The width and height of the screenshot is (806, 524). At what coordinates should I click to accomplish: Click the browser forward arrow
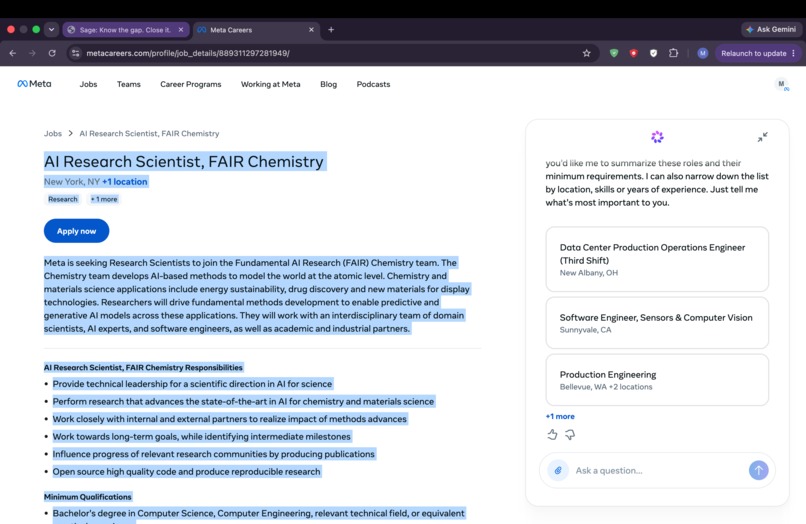click(x=32, y=53)
